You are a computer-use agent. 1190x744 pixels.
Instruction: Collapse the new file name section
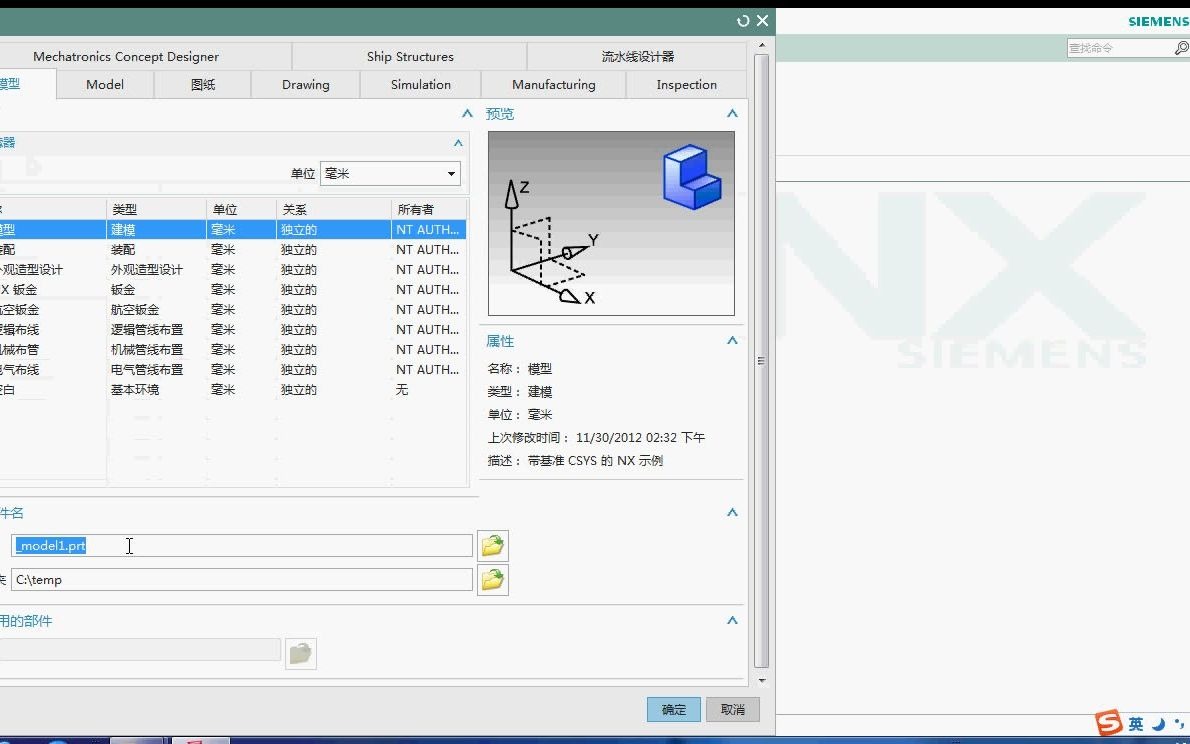(732, 512)
